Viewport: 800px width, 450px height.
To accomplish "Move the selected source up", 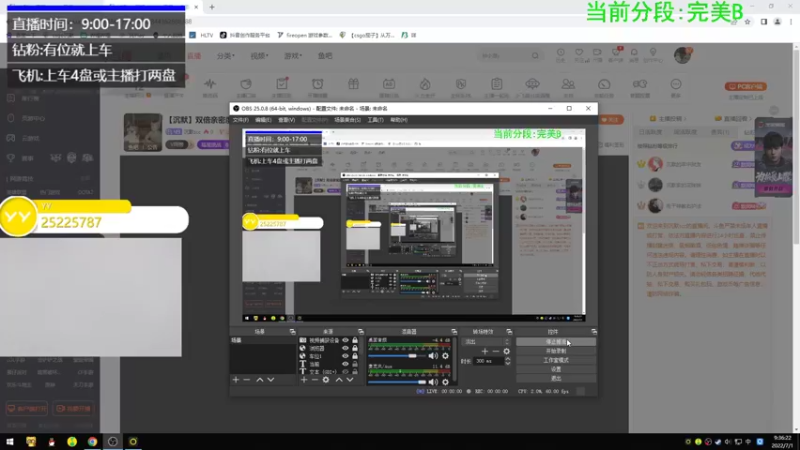I will point(339,380).
